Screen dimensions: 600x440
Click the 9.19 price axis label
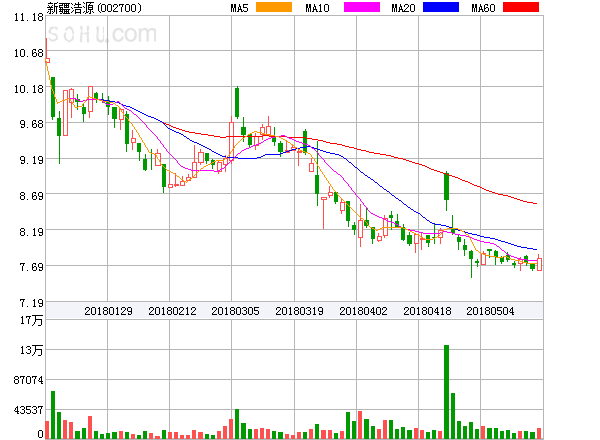tap(31, 160)
